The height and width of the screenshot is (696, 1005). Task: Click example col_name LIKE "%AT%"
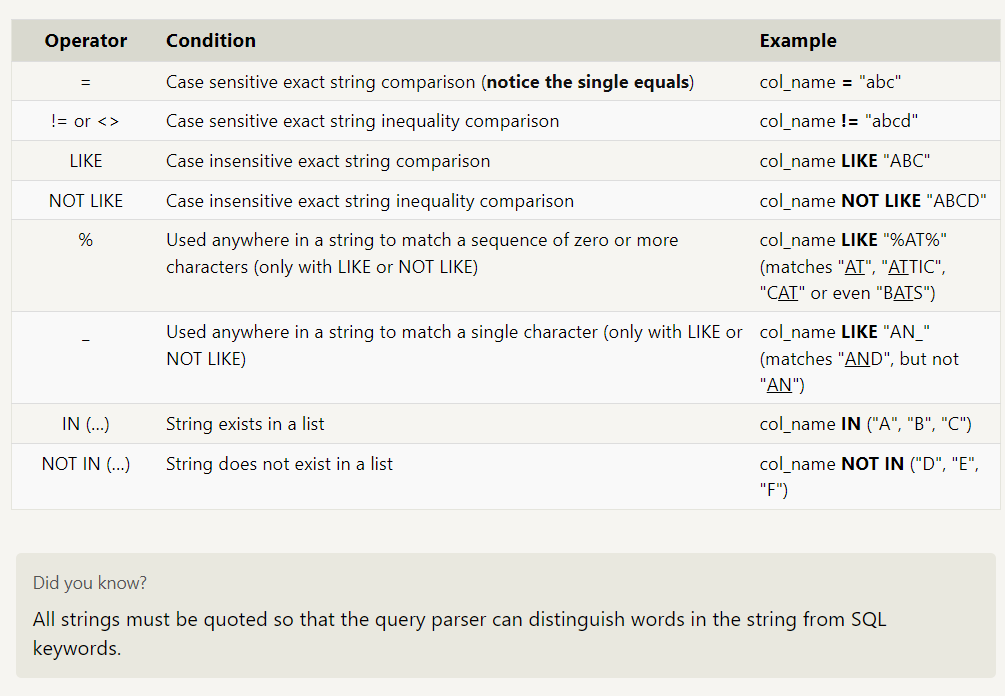click(x=853, y=240)
